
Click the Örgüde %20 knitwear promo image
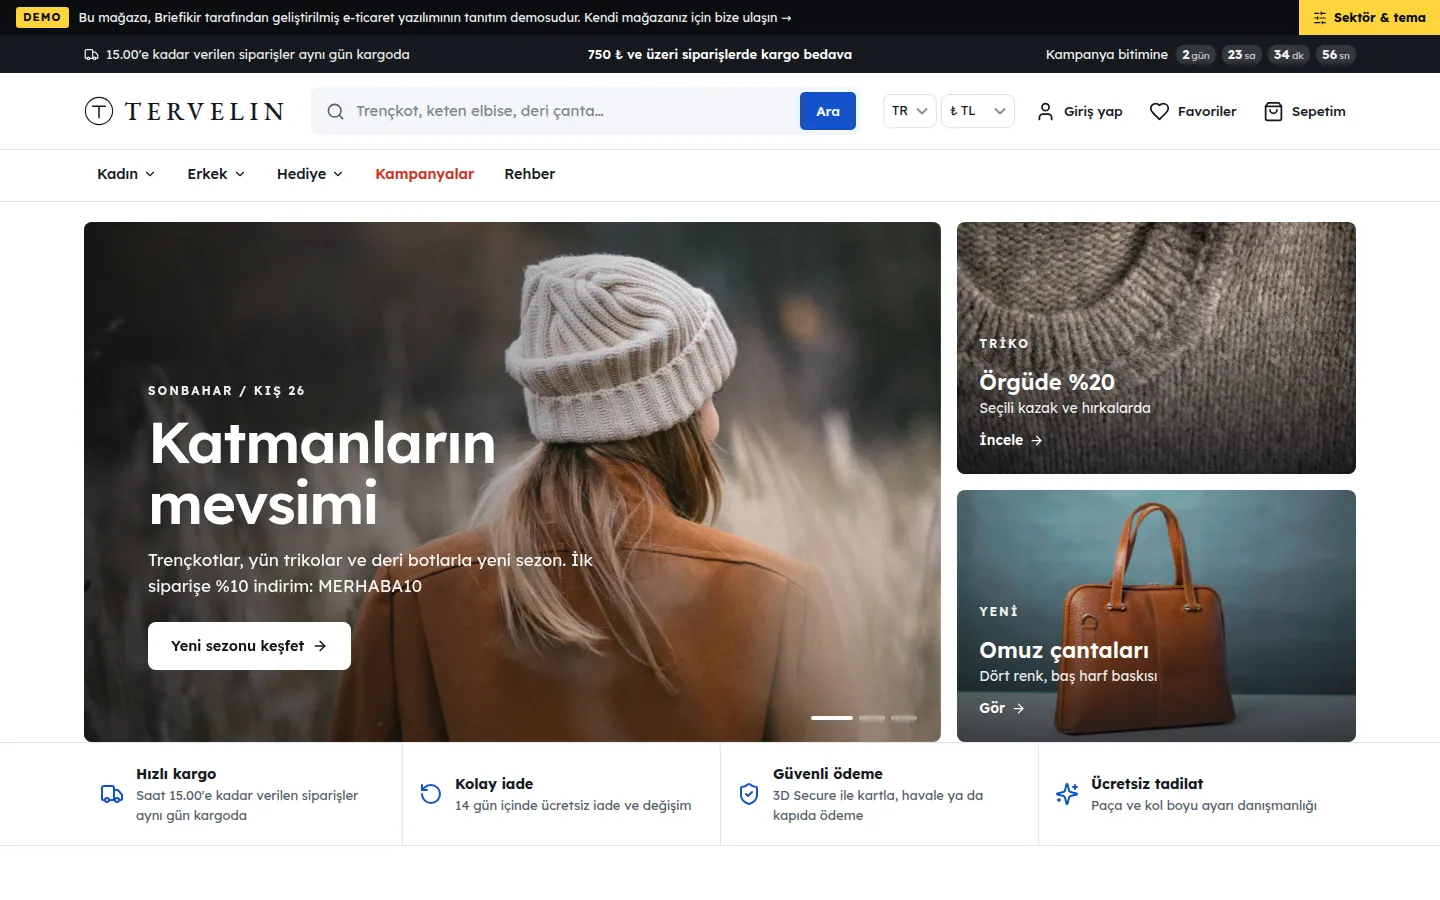[1156, 348]
